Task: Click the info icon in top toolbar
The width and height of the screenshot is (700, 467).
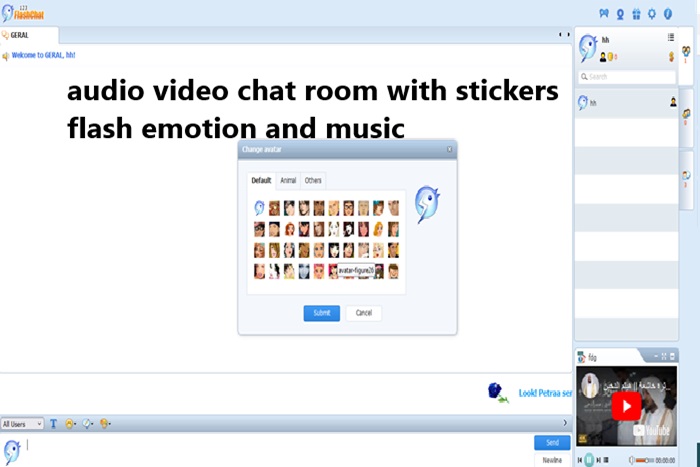Action: (x=667, y=14)
